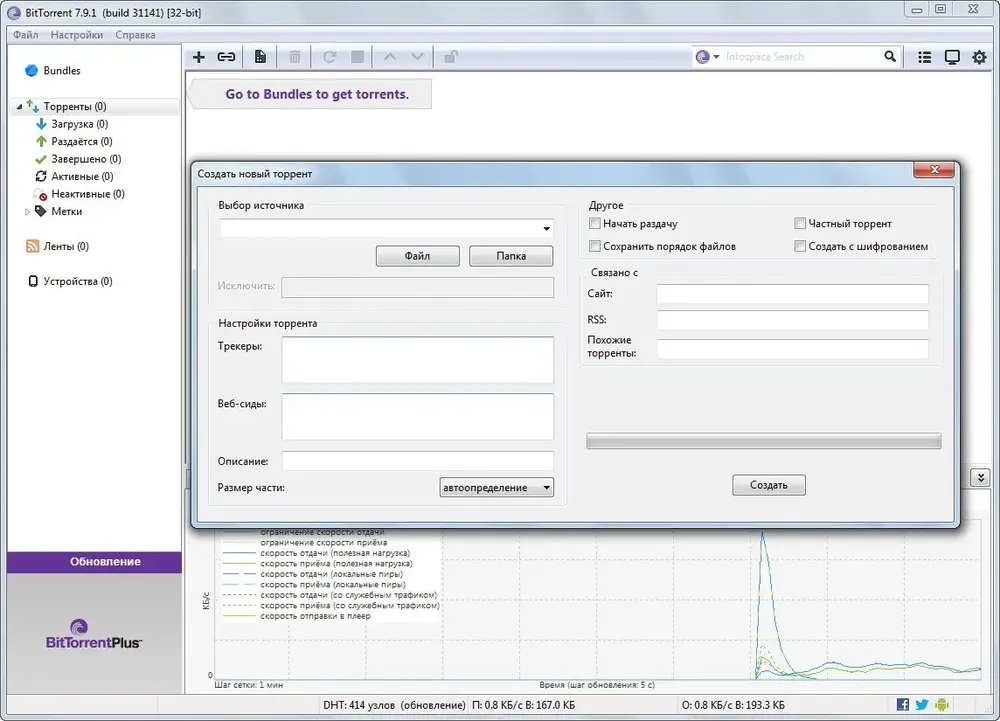Click the Remove torrent trash icon
Viewport: 1000px width, 721px height.
(x=295, y=57)
